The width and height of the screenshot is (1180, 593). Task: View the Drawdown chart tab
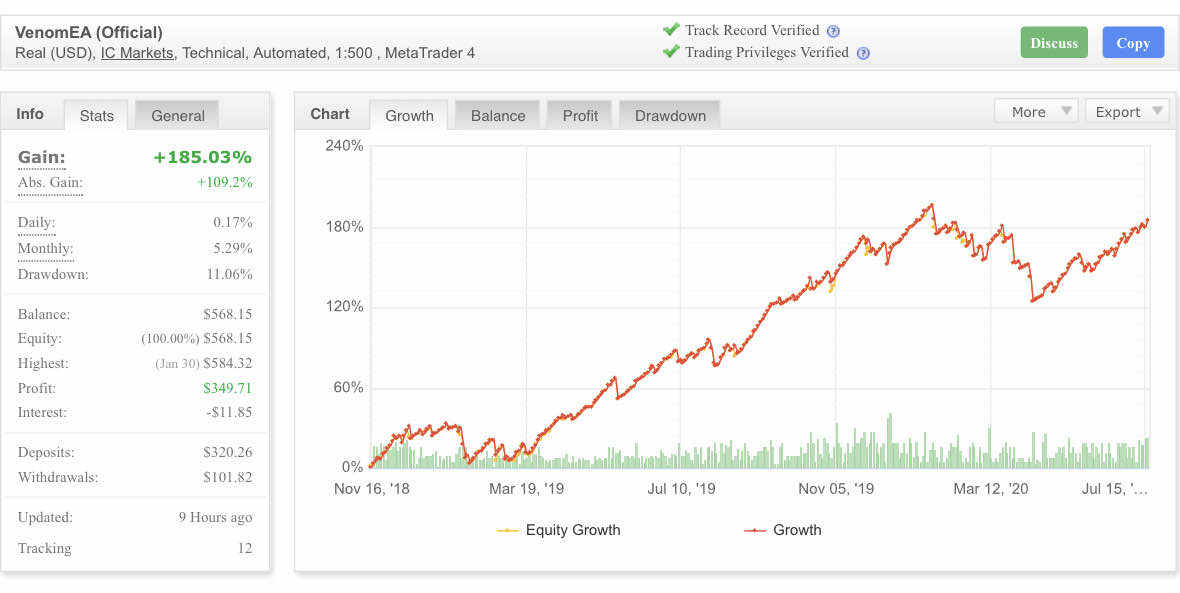coord(670,115)
